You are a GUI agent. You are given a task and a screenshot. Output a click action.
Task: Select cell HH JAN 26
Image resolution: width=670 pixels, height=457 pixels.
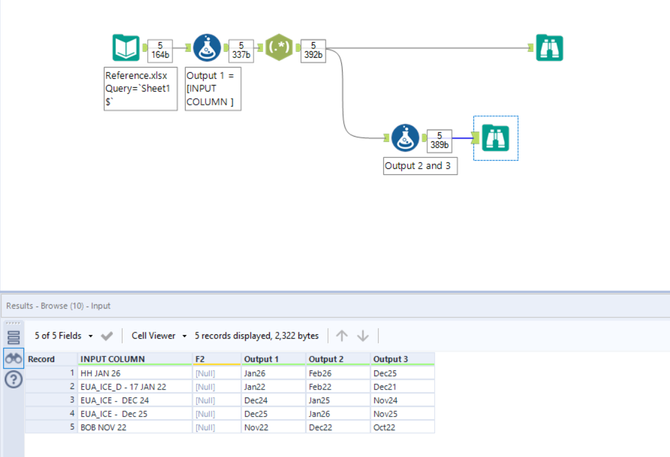point(135,373)
